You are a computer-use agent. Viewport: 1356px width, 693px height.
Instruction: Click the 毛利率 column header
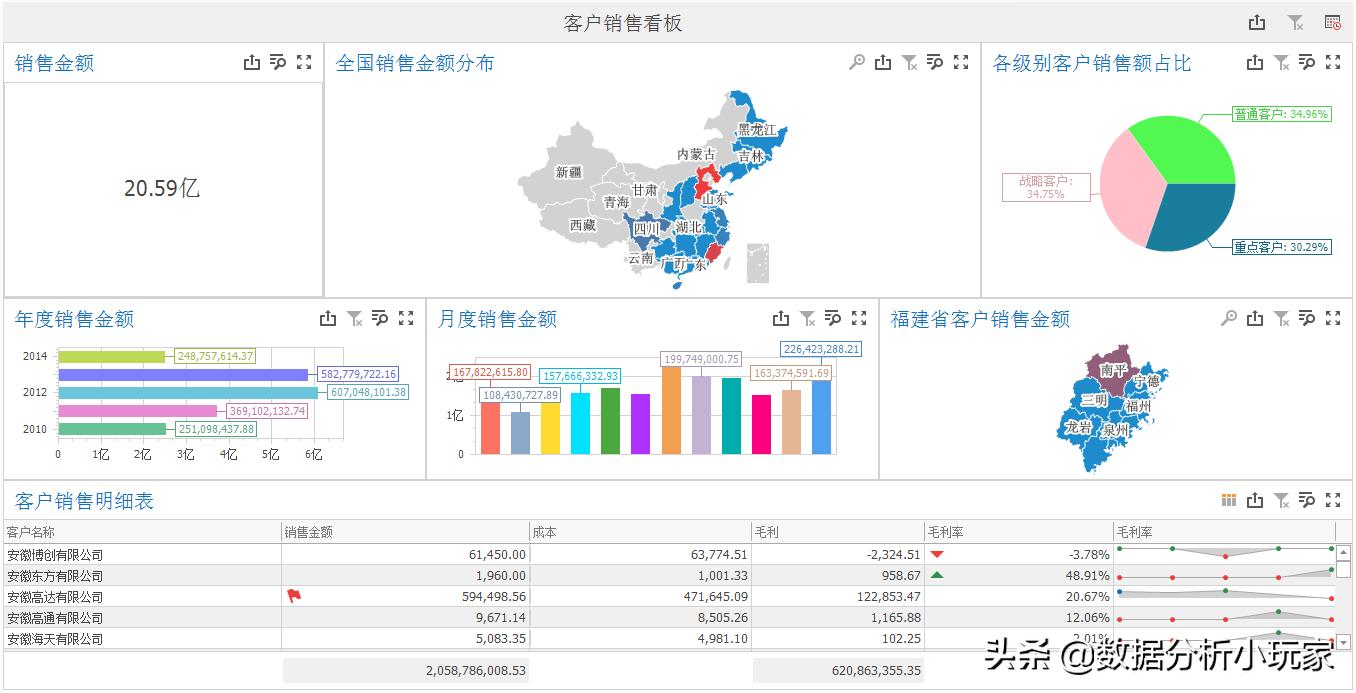click(x=946, y=531)
